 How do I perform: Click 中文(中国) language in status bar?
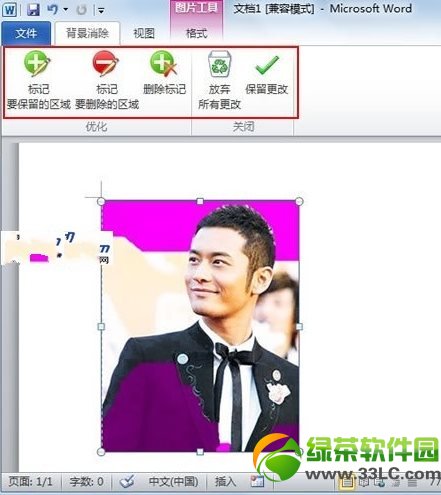173,481
